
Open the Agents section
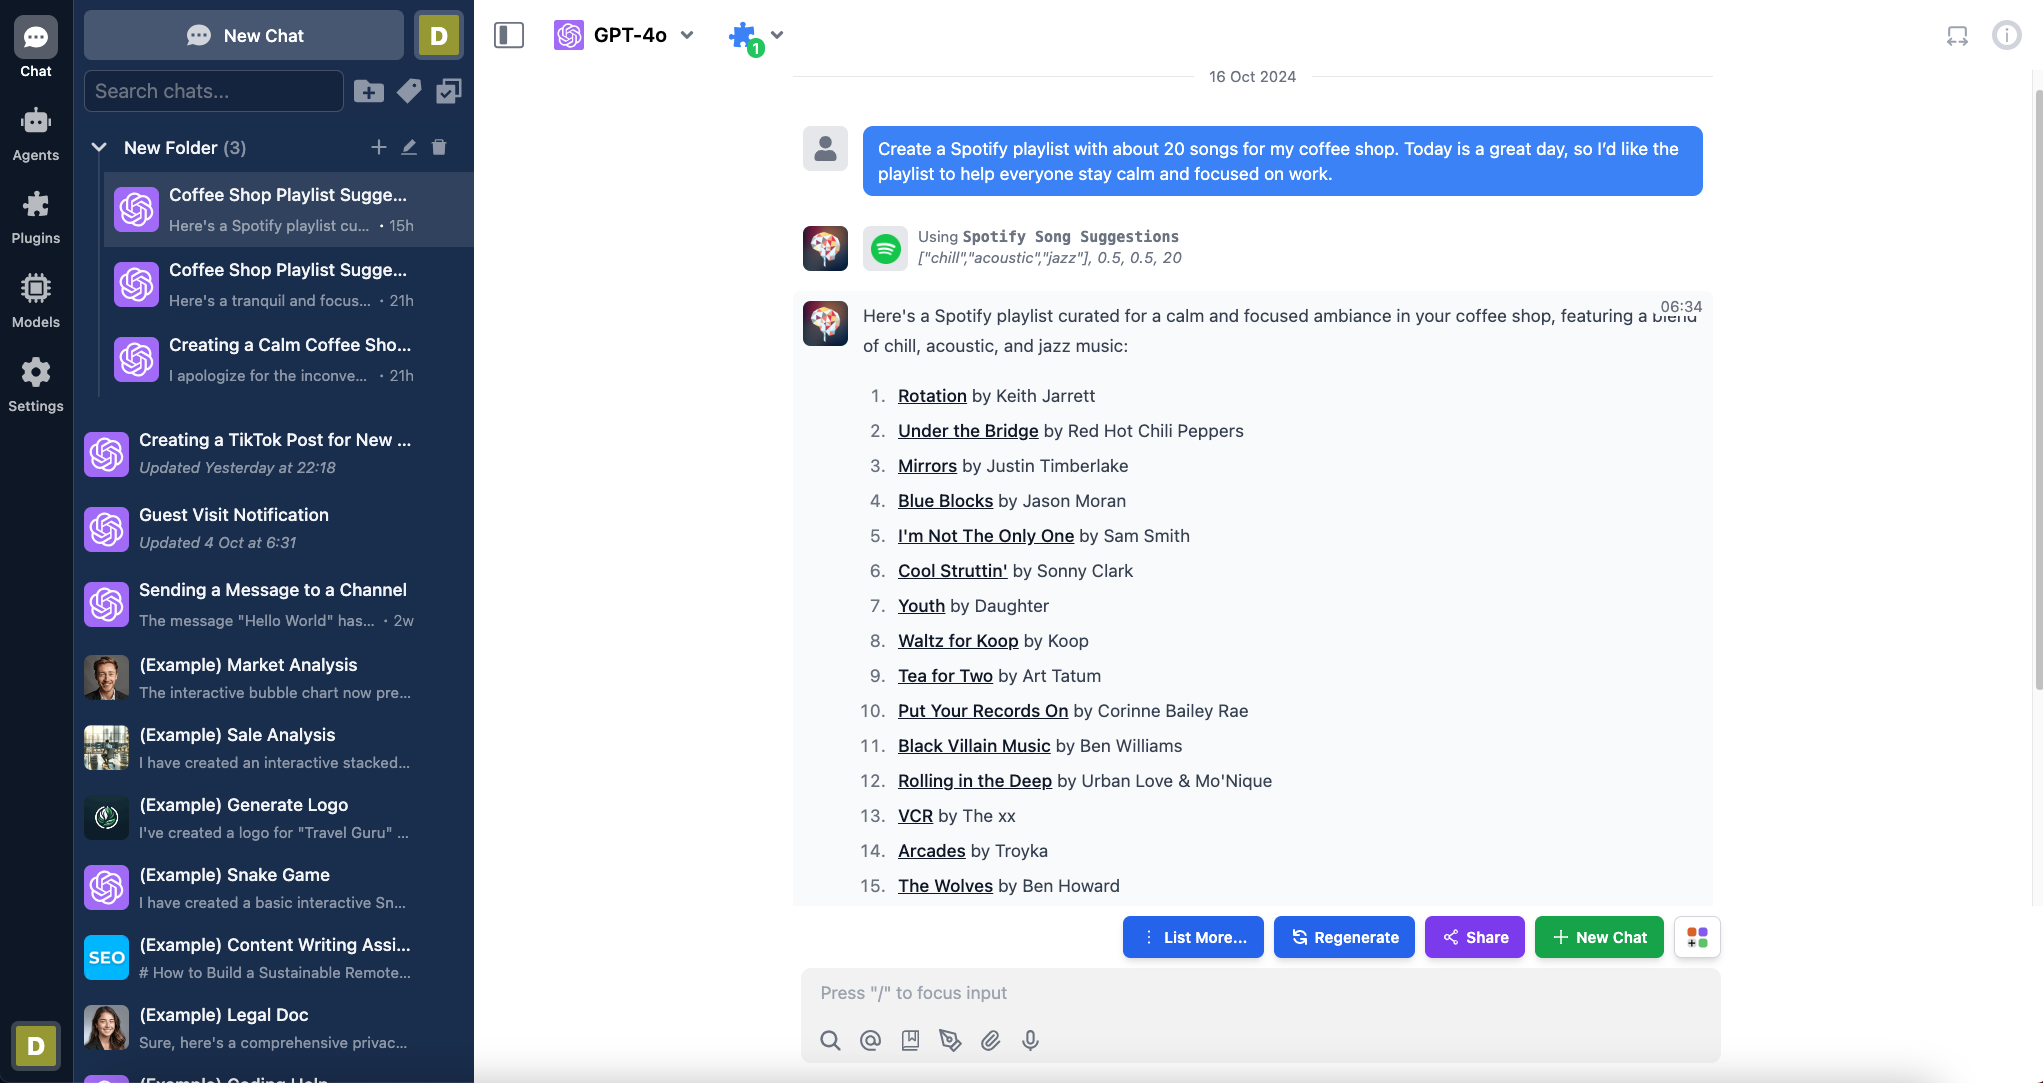[x=36, y=134]
